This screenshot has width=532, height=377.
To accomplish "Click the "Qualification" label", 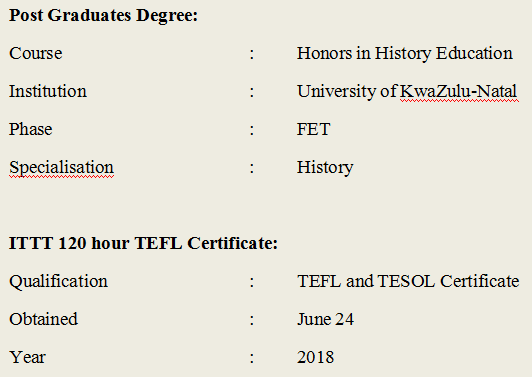I will (58, 282).
